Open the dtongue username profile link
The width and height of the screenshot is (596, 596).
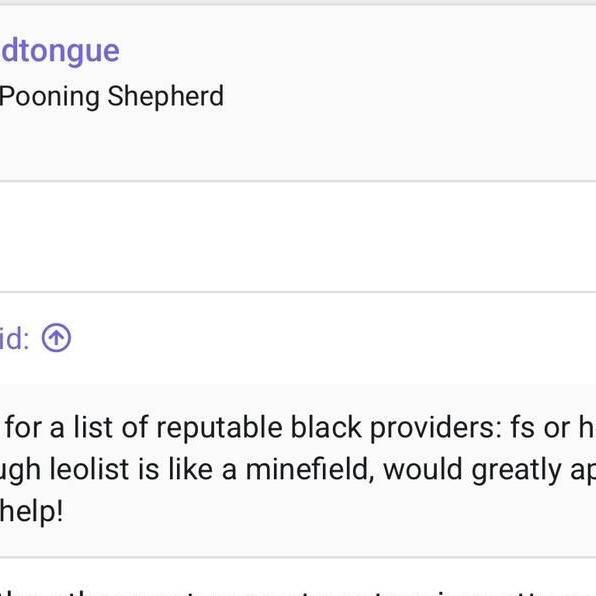coord(60,51)
